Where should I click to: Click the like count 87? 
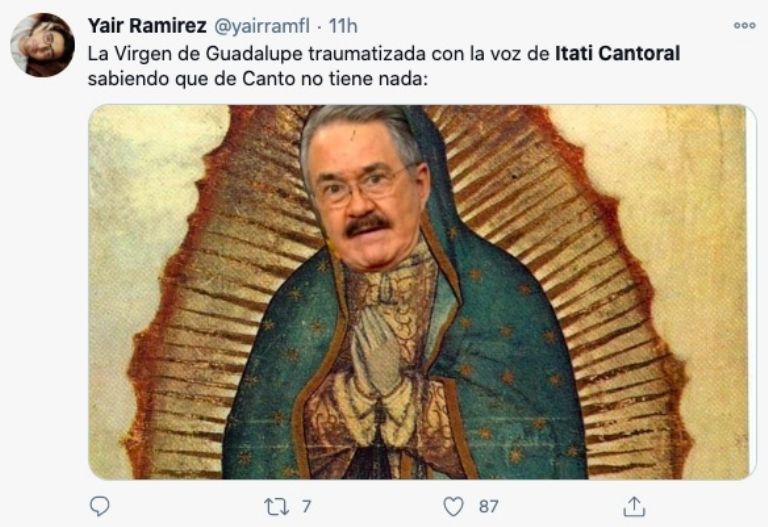488,506
